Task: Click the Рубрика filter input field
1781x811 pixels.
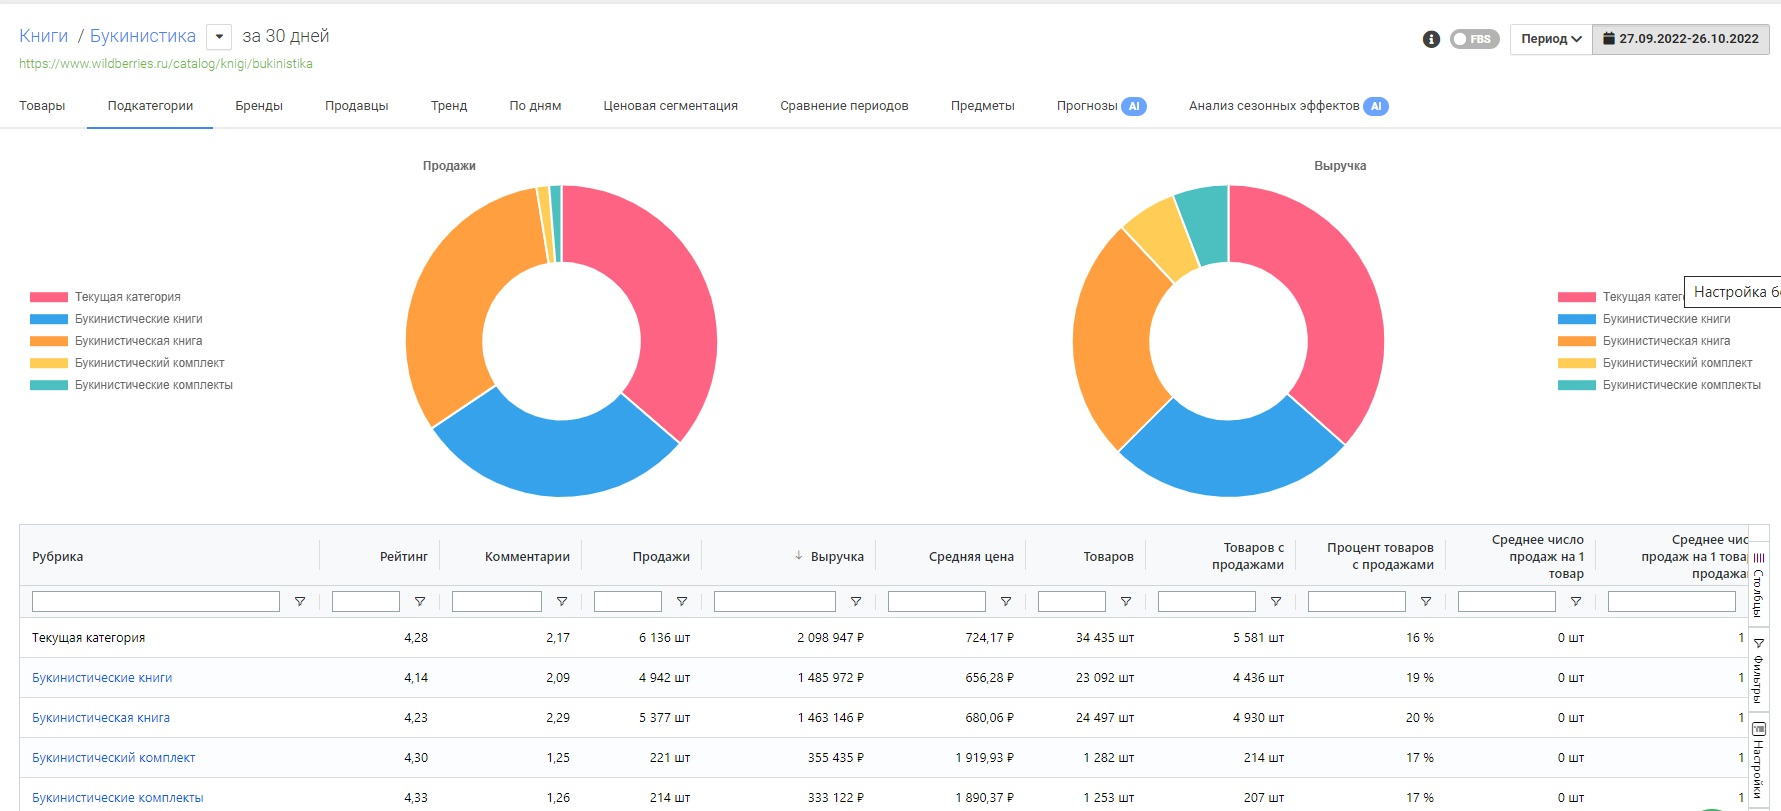Action: (x=156, y=601)
